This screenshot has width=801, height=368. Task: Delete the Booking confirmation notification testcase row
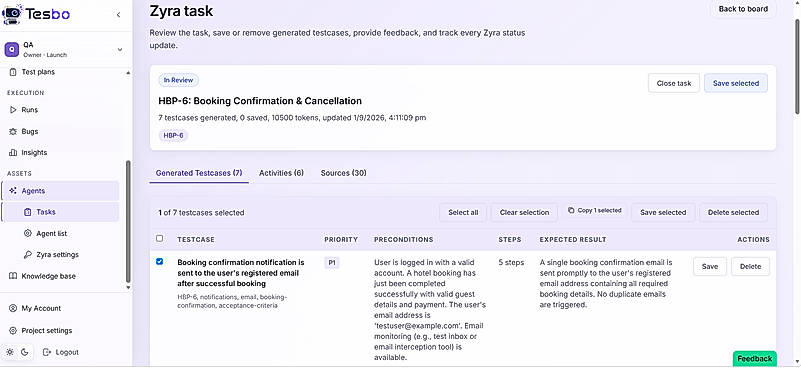pyautogui.click(x=750, y=266)
